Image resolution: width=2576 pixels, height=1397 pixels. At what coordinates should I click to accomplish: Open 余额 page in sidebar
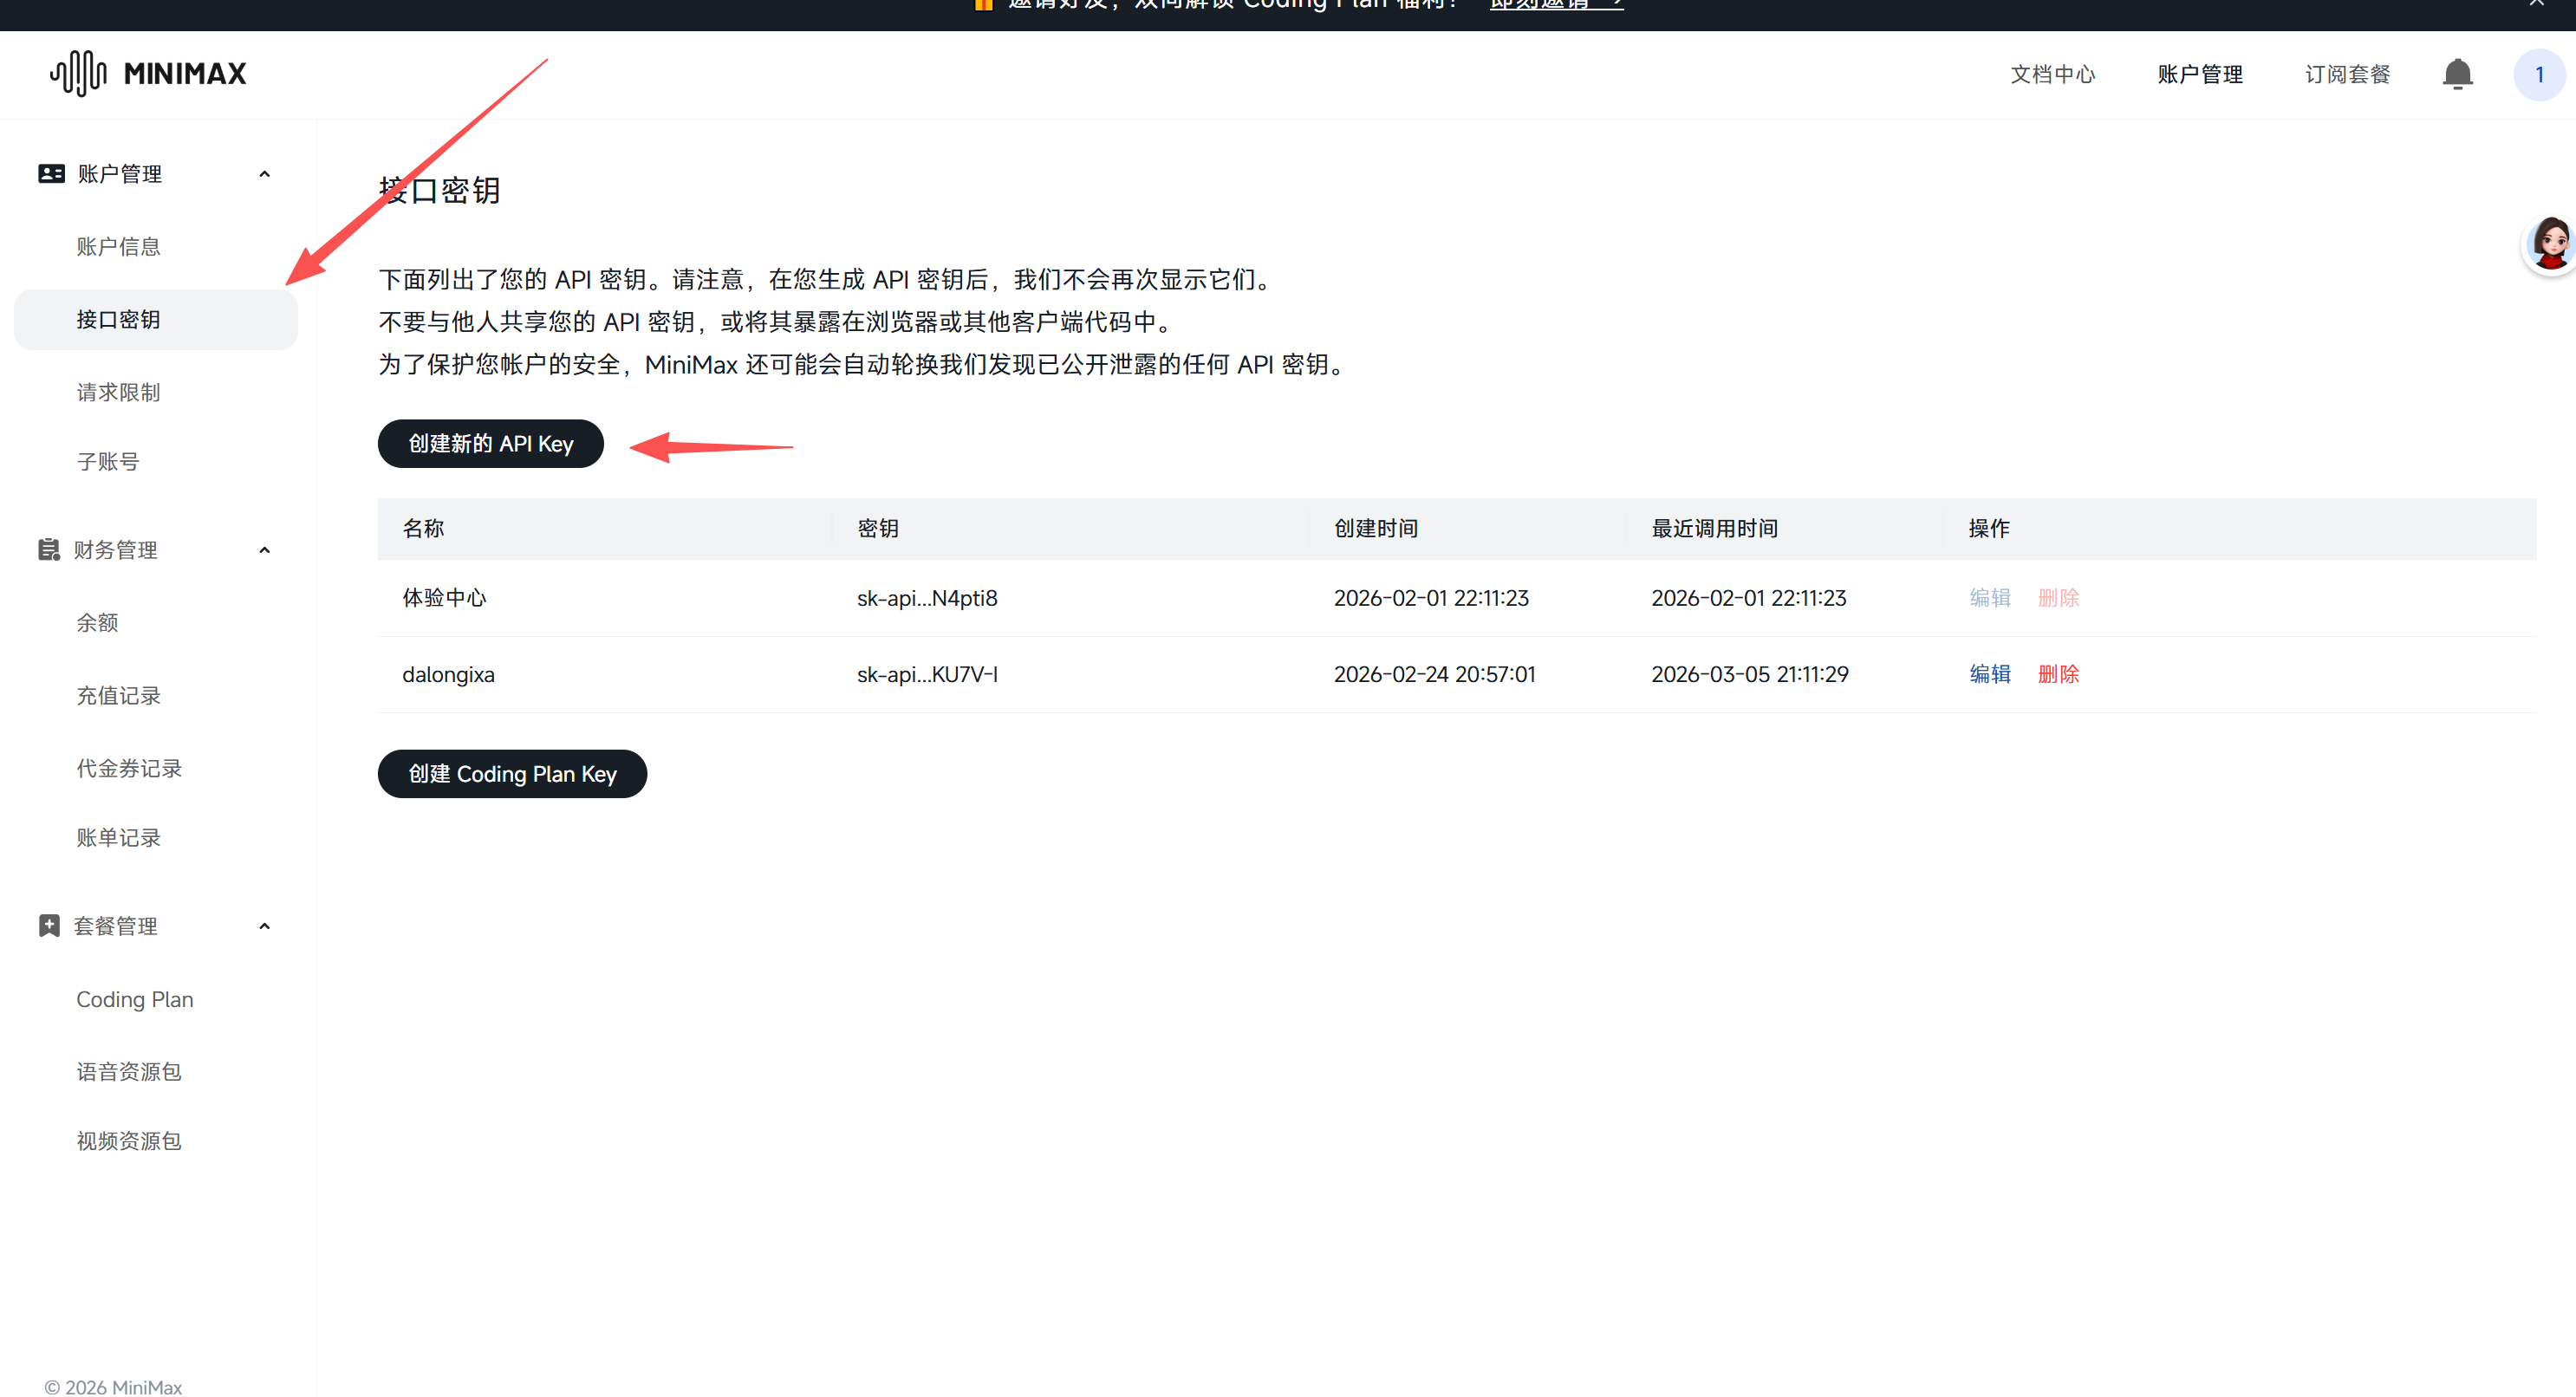point(97,622)
